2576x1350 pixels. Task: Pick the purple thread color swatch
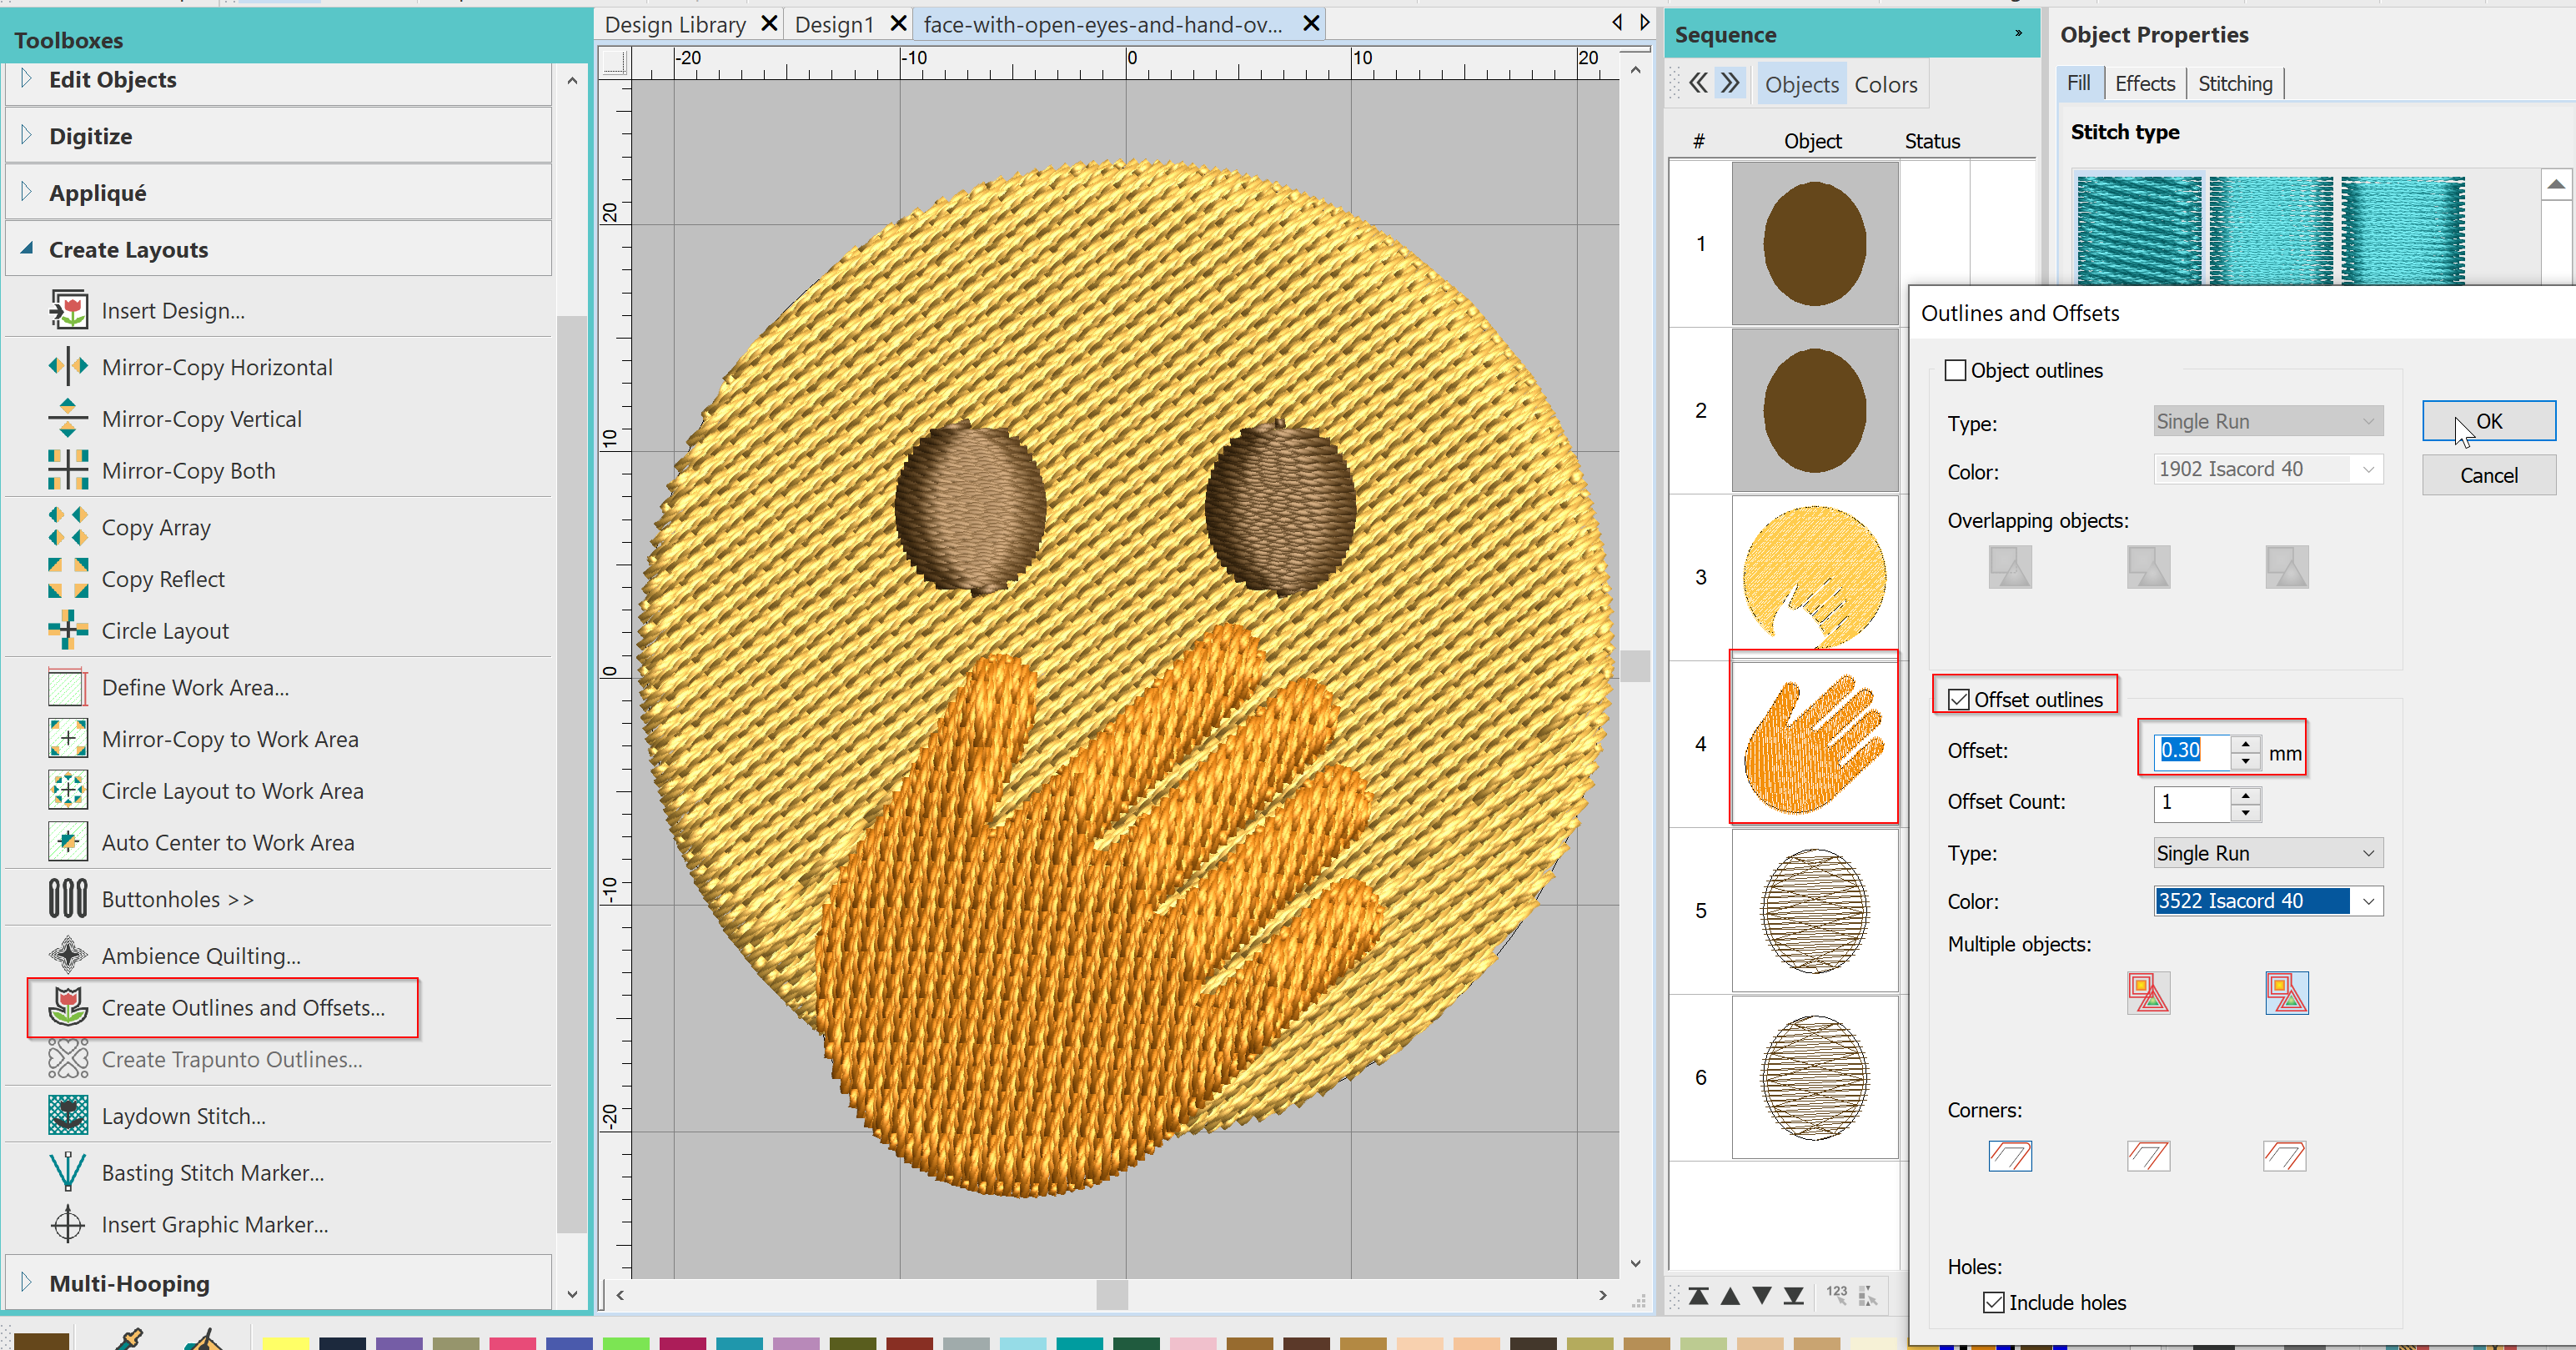pyautogui.click(x=399, y=1343)
